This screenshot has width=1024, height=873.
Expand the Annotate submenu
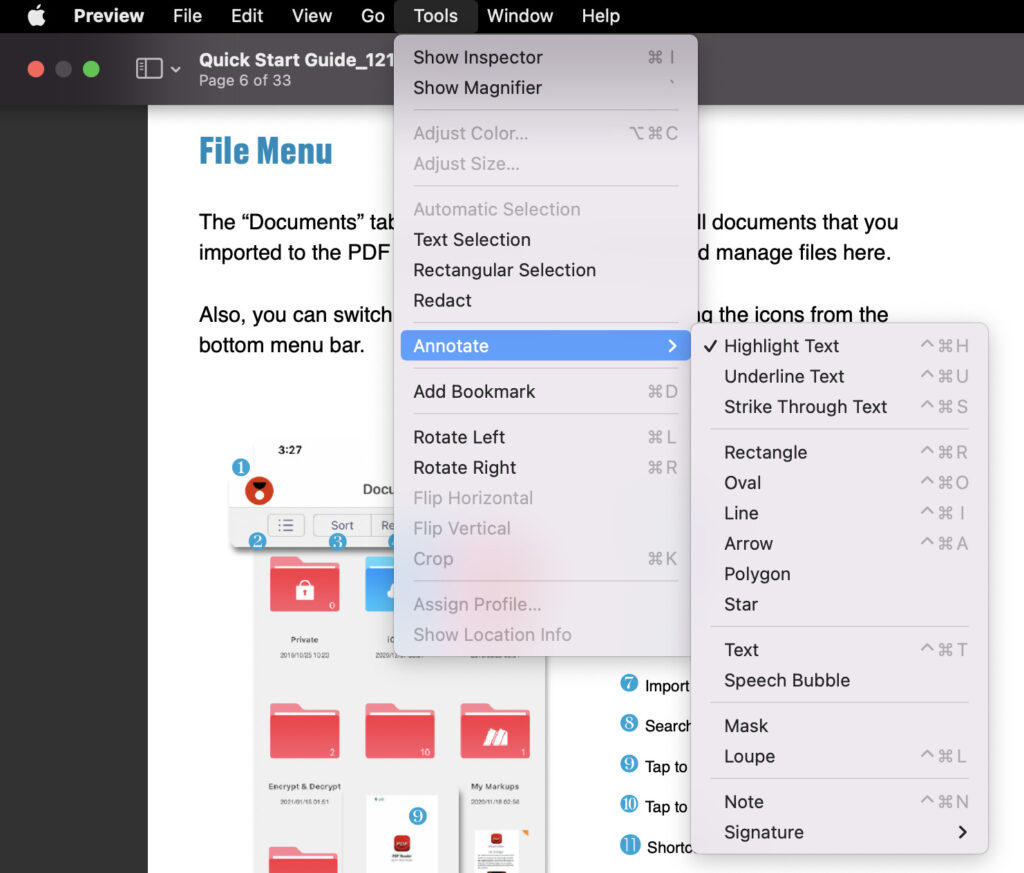coord(545,345)
